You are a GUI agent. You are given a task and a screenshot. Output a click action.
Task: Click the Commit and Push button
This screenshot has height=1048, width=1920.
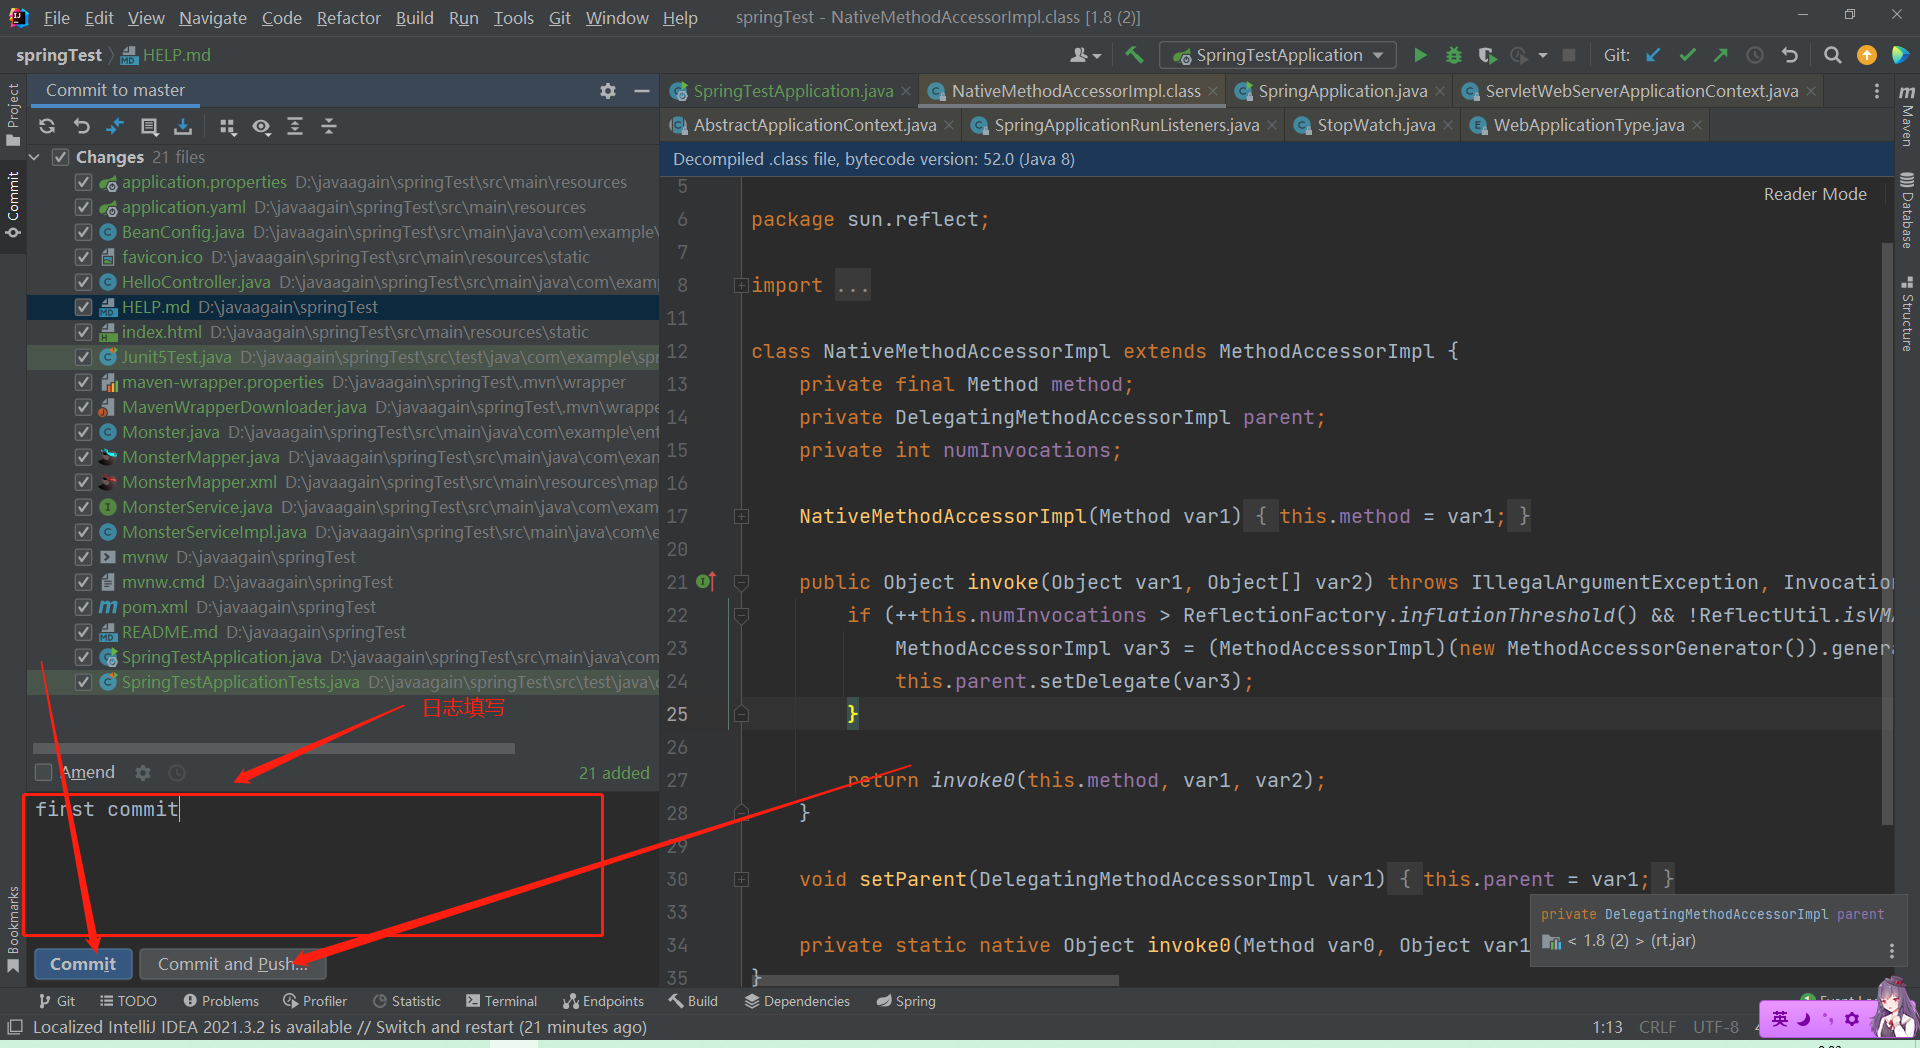(232, 964)
